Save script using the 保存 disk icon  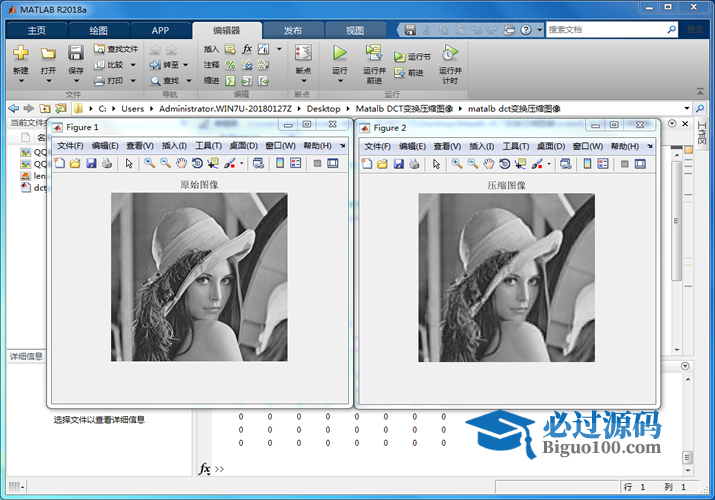pyautogui.click(x=76, y=53)
